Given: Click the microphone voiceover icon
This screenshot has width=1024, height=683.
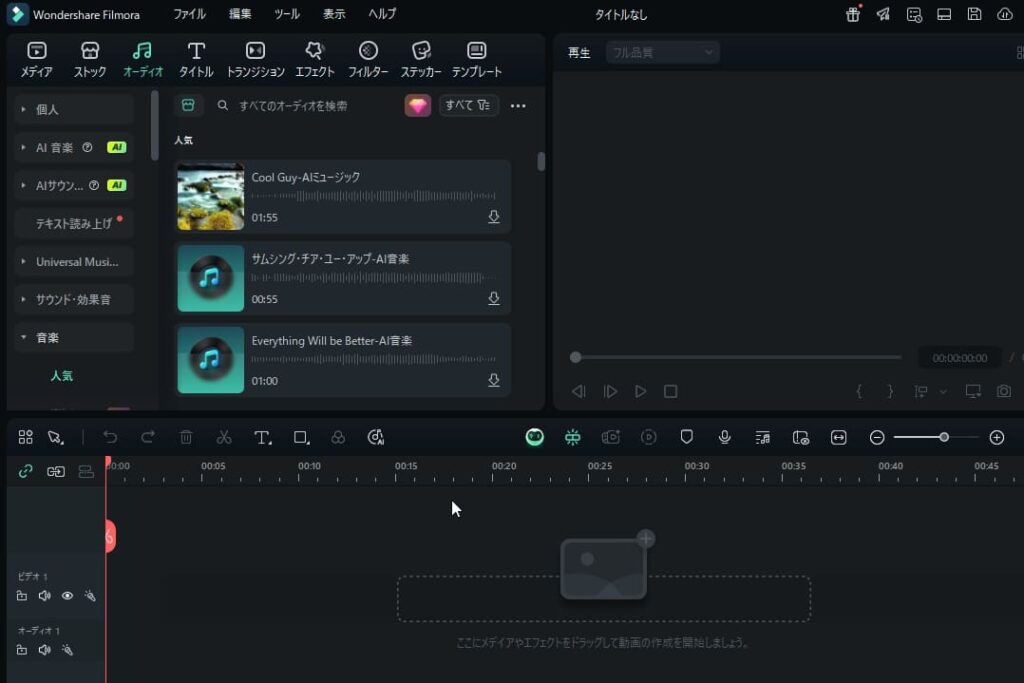Looking at the screenshot, I should 724,437.
